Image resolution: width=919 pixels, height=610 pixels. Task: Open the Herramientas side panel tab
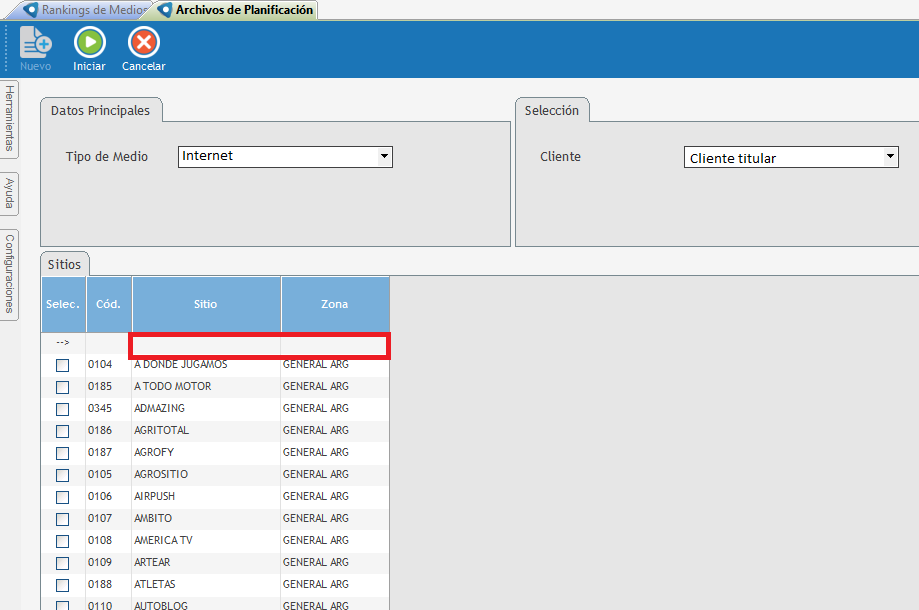click(9, 118)
